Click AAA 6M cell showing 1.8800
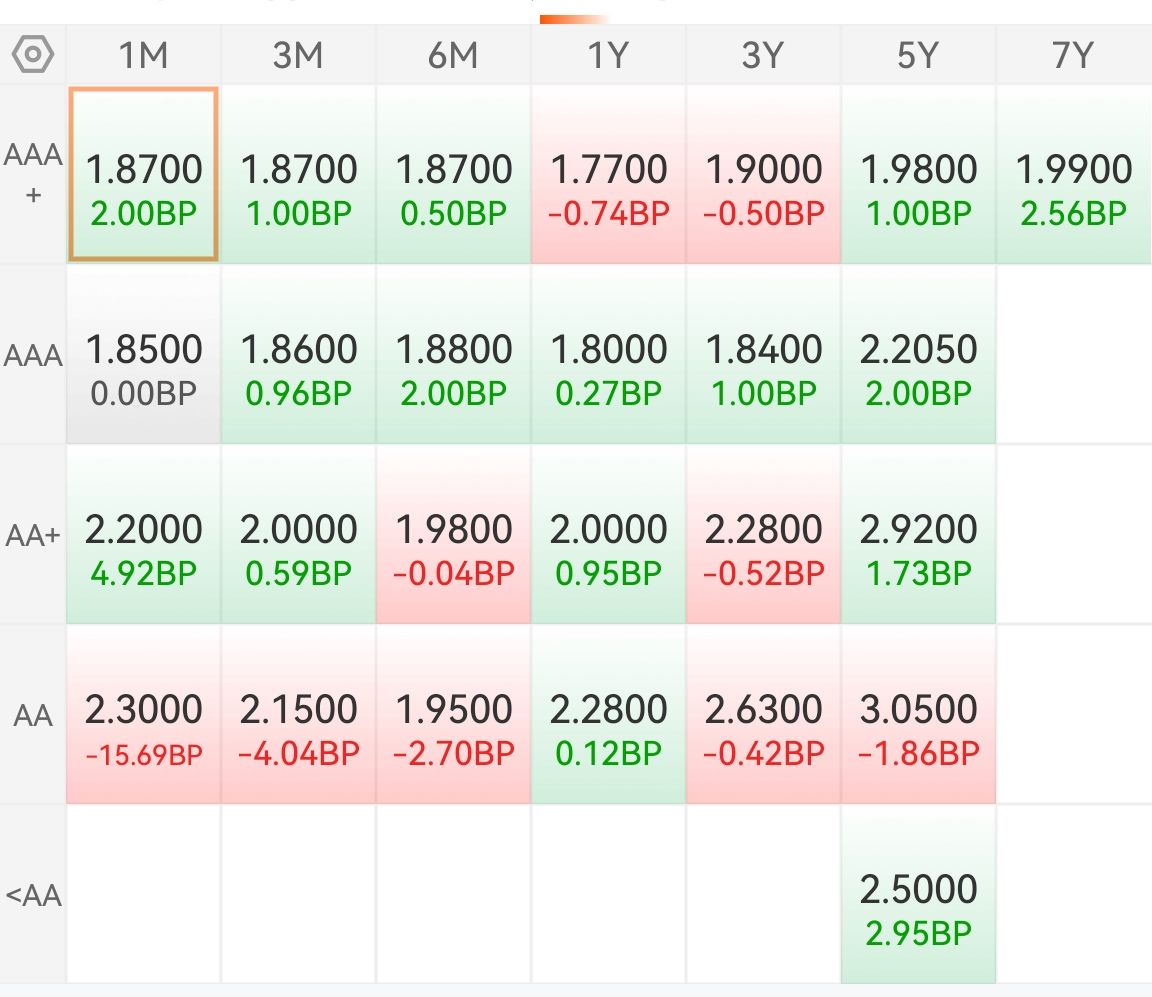1152x997 pixels. [x=453, y=355]
